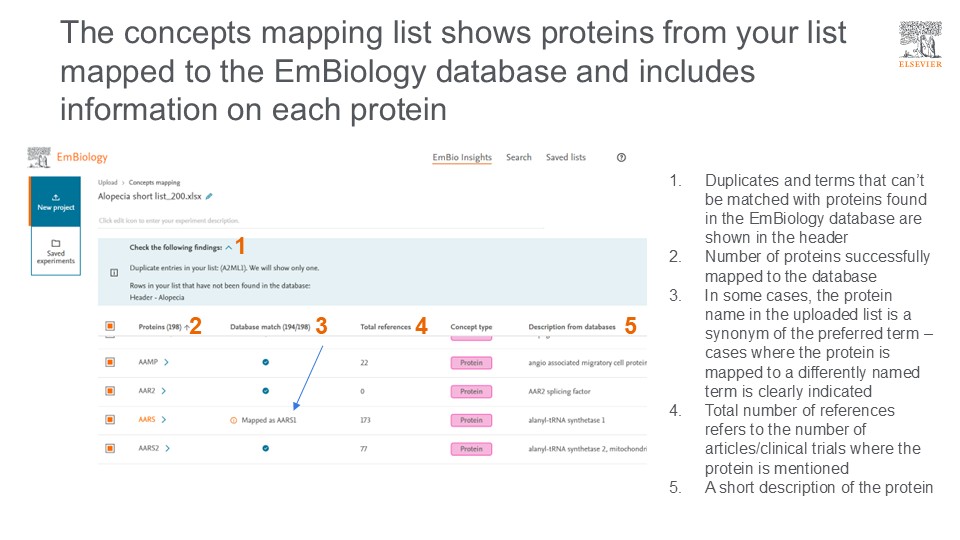Click the pink Protein tag for AAR2
This screenshot has width=960, height=540.
point(471,391)
